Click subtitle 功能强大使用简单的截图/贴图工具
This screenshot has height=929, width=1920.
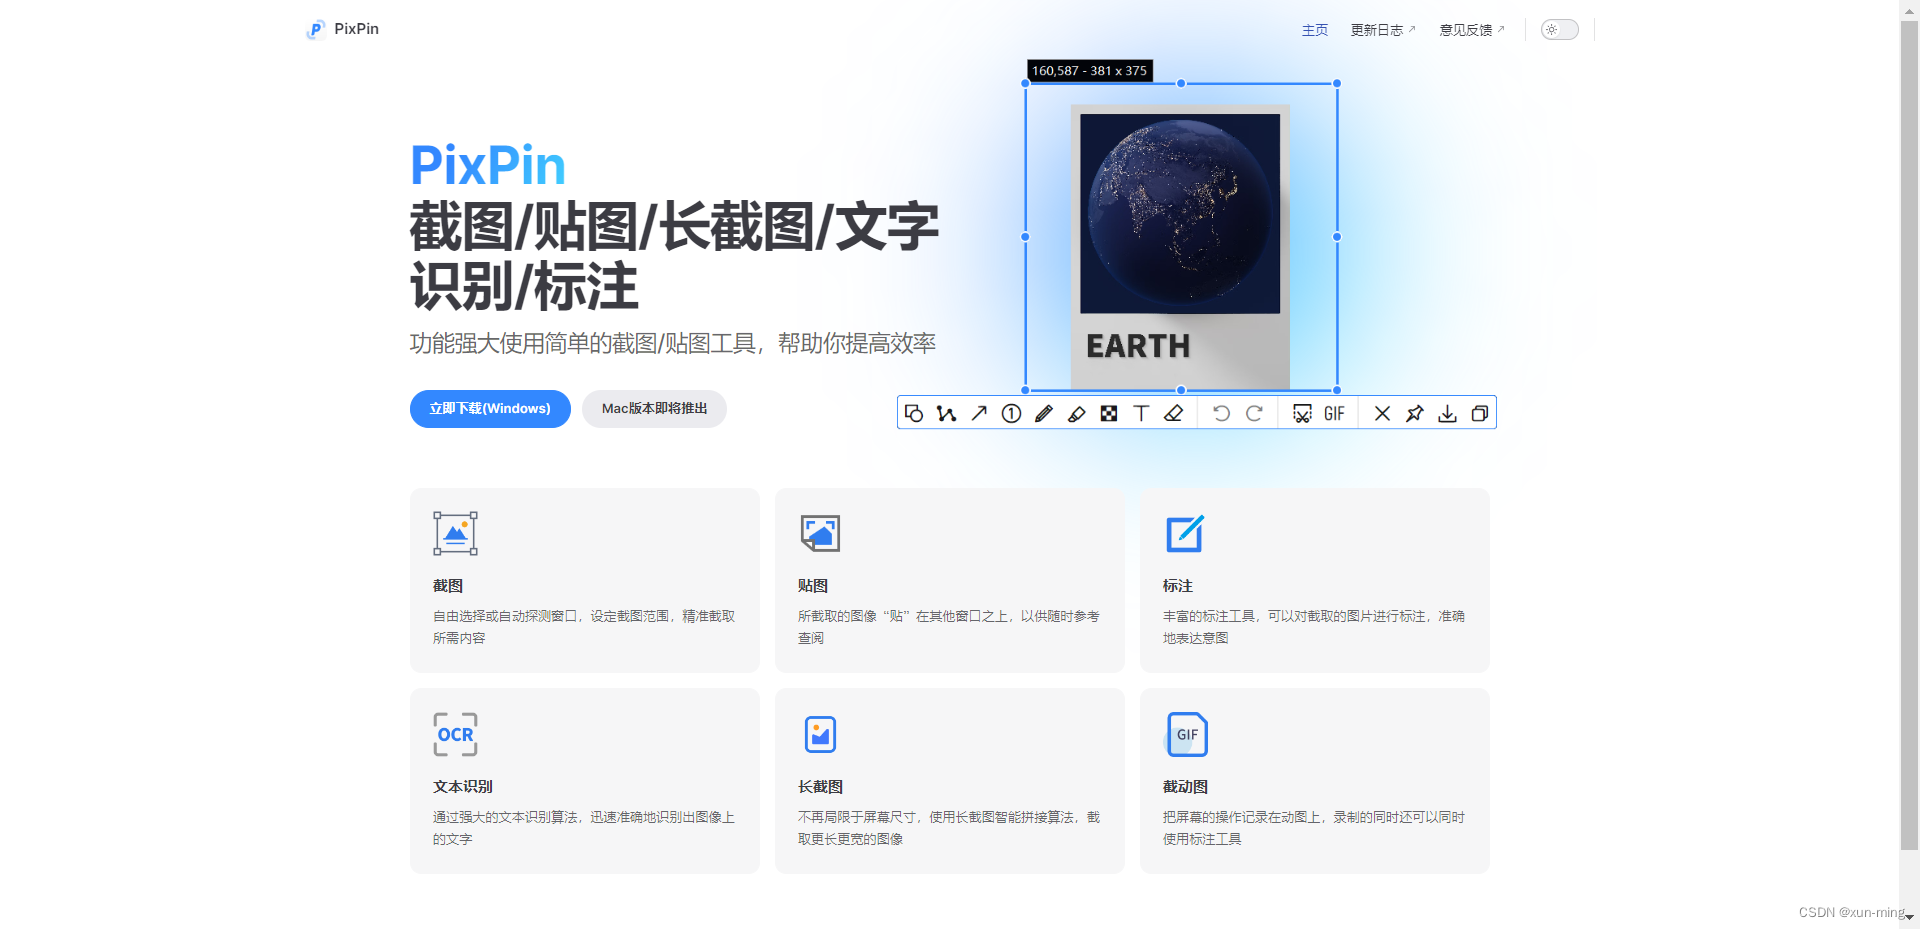click(672, 343)
